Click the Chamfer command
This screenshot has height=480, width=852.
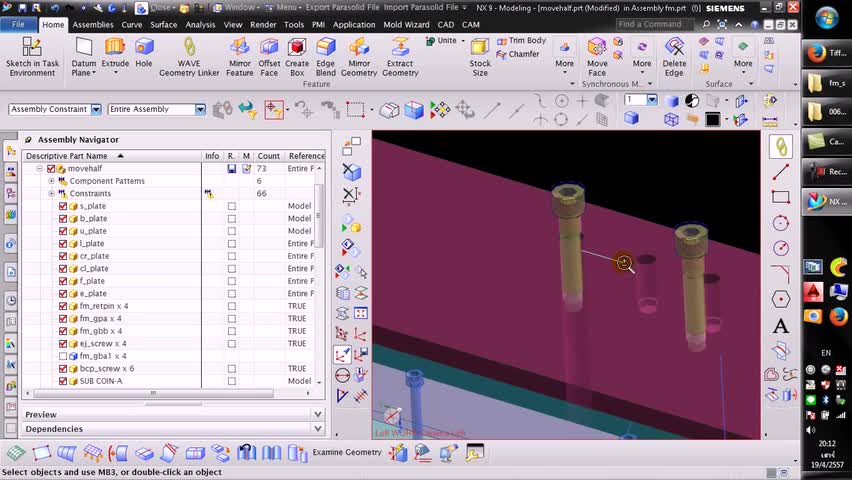518,54
